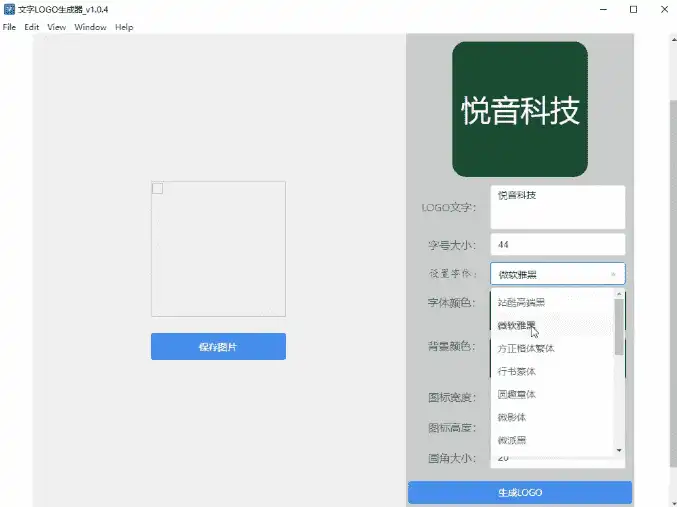677x507 pixels.
Task: Open the File menu
Action: tap(9, 27)
